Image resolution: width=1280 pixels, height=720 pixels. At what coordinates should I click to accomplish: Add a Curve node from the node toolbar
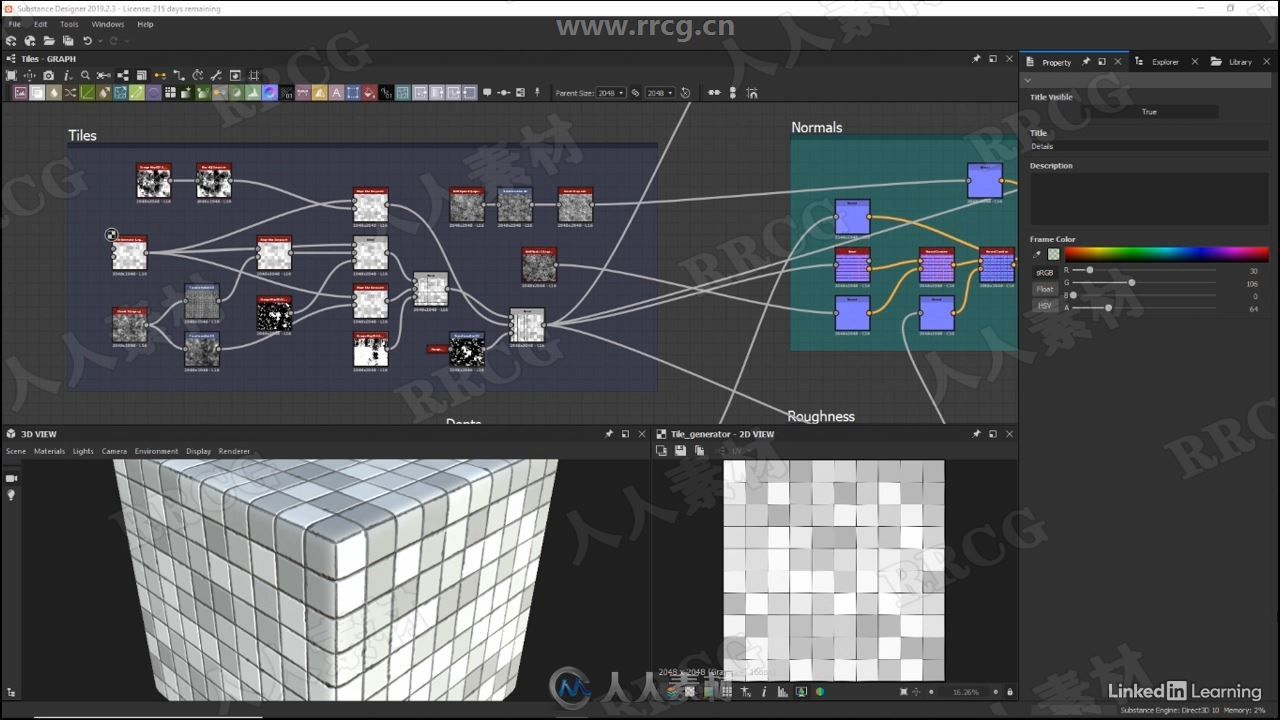click(87, 93)
